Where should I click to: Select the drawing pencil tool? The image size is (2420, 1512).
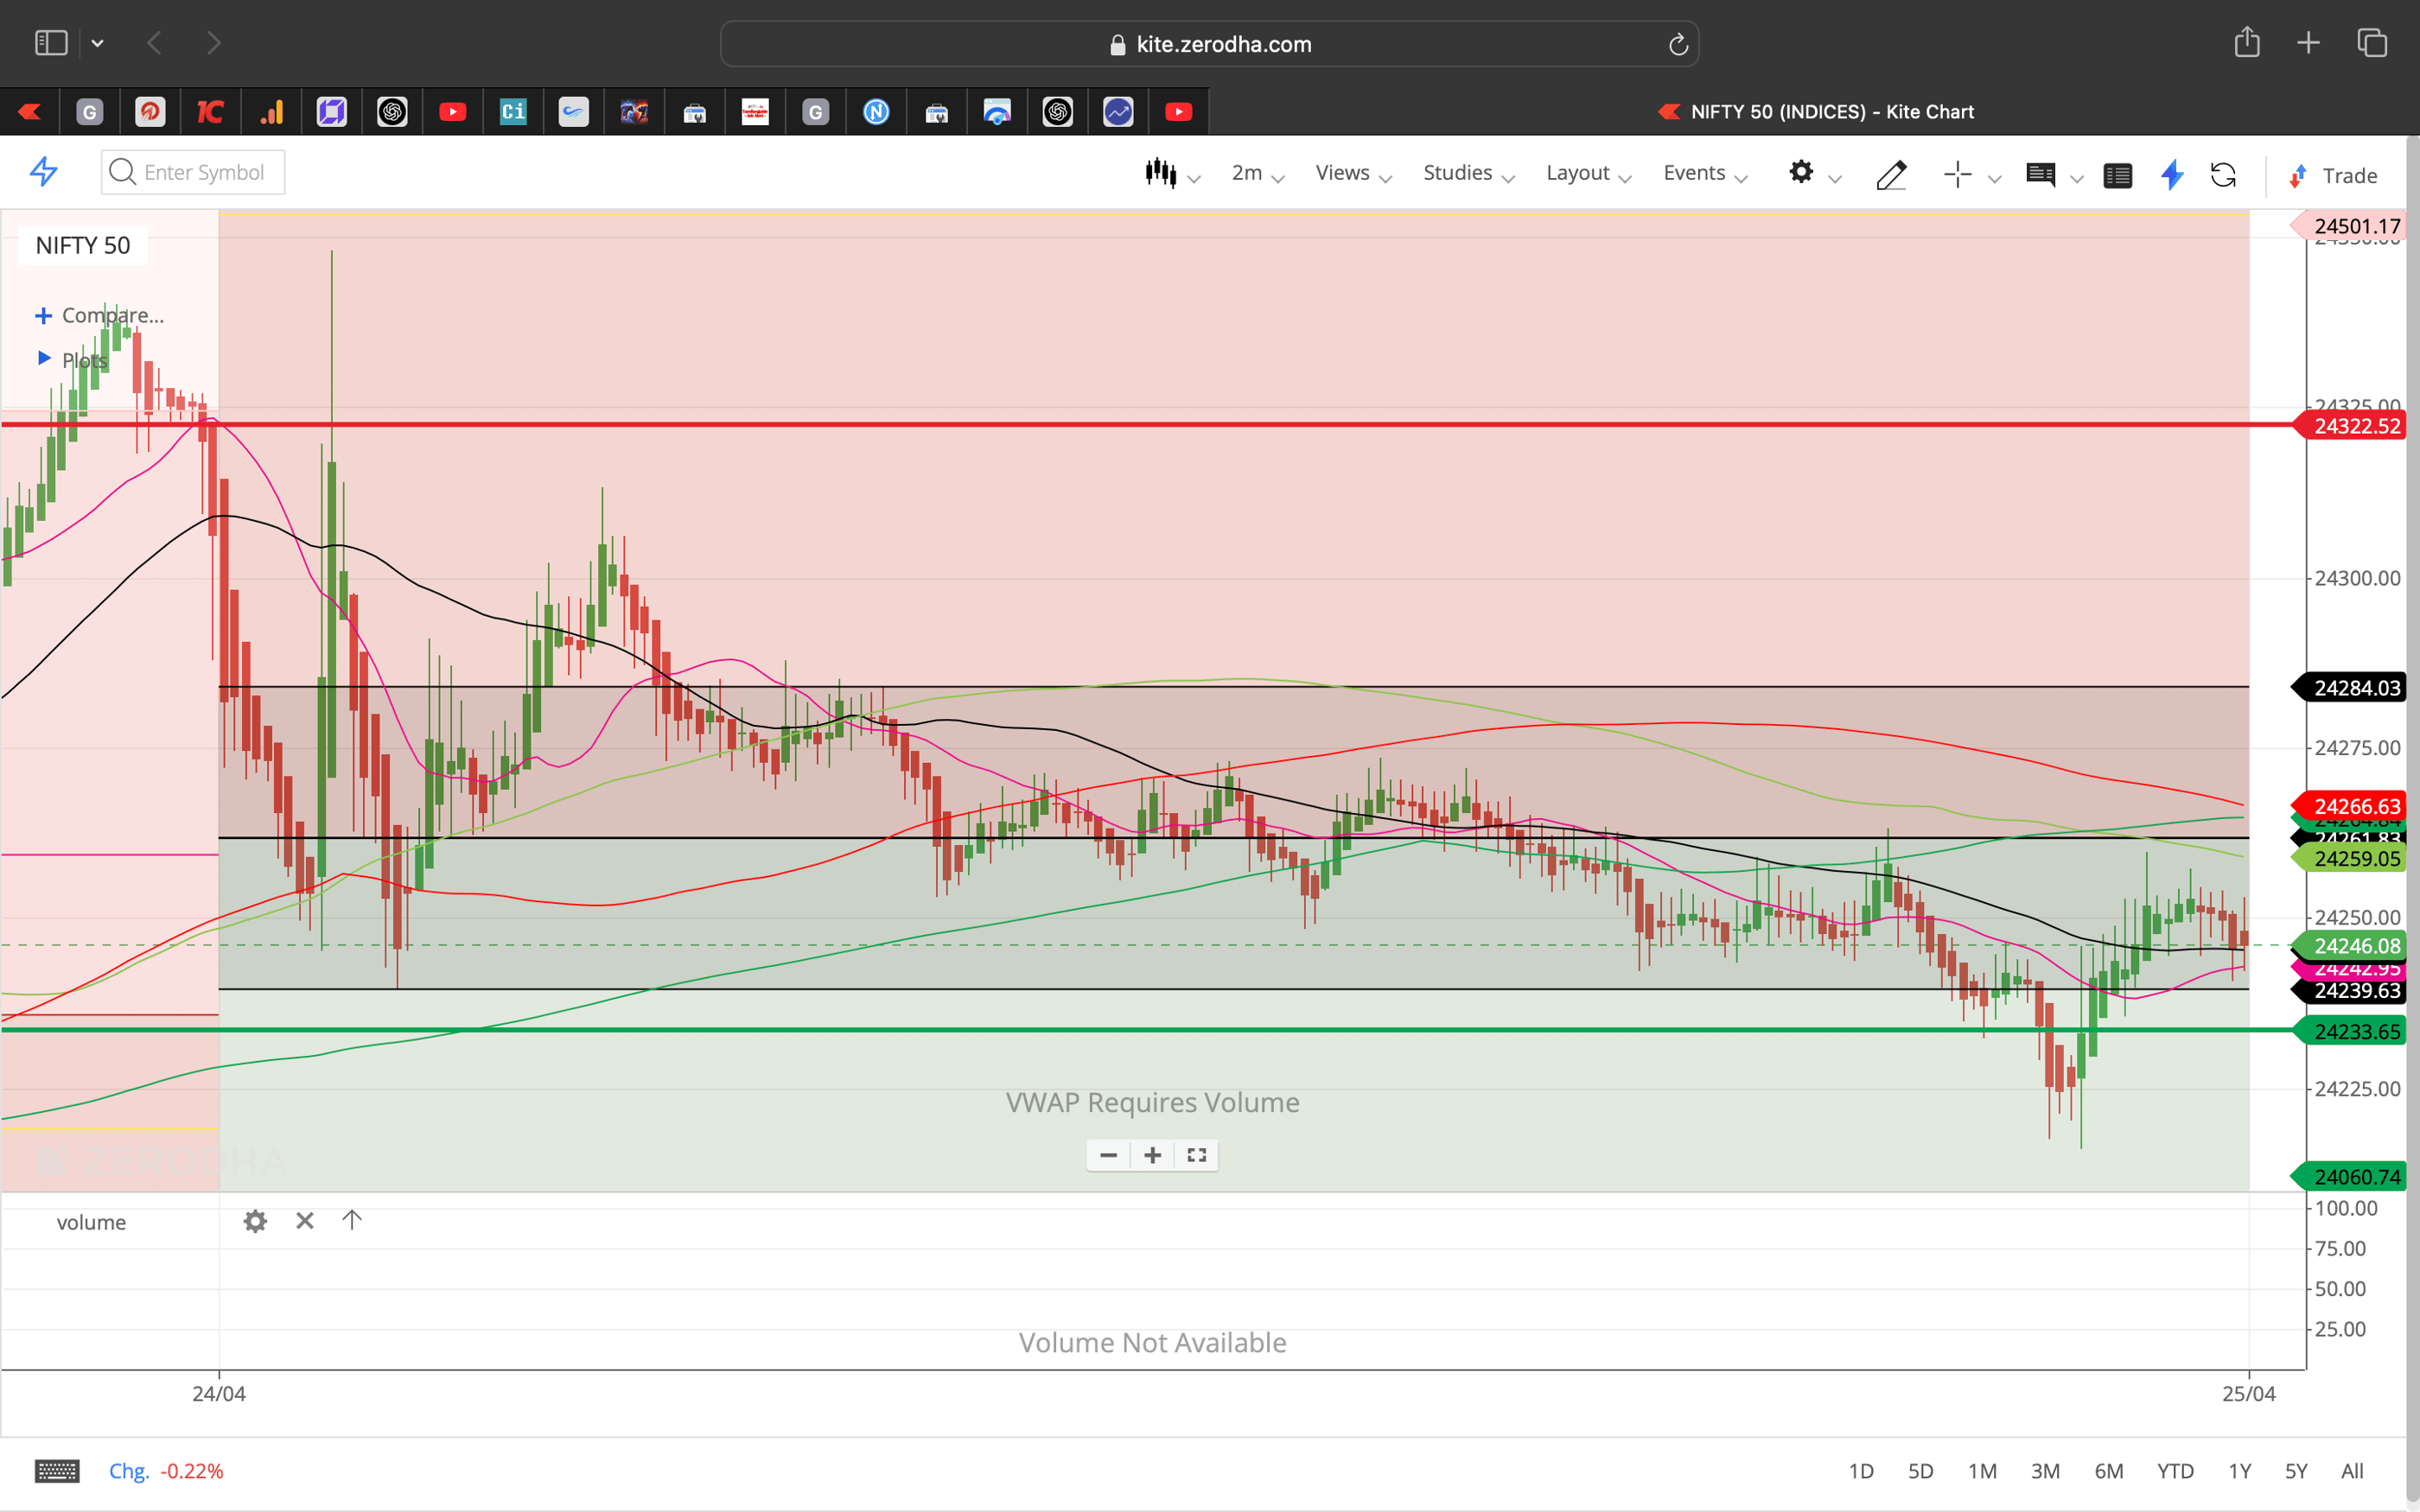(1891, 174)
